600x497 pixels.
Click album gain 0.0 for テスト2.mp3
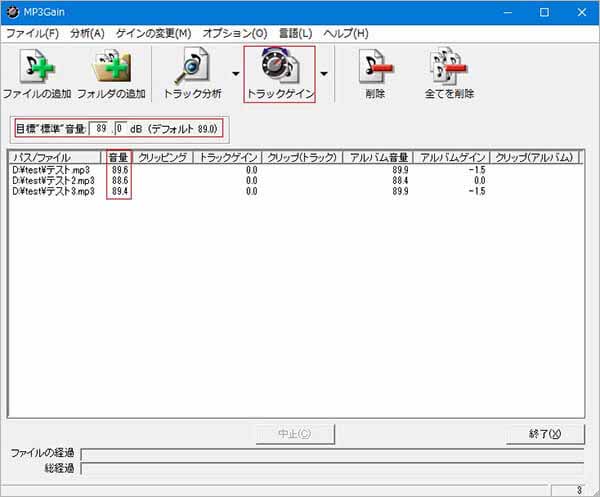pyautogui.click(x=479, y=181)
